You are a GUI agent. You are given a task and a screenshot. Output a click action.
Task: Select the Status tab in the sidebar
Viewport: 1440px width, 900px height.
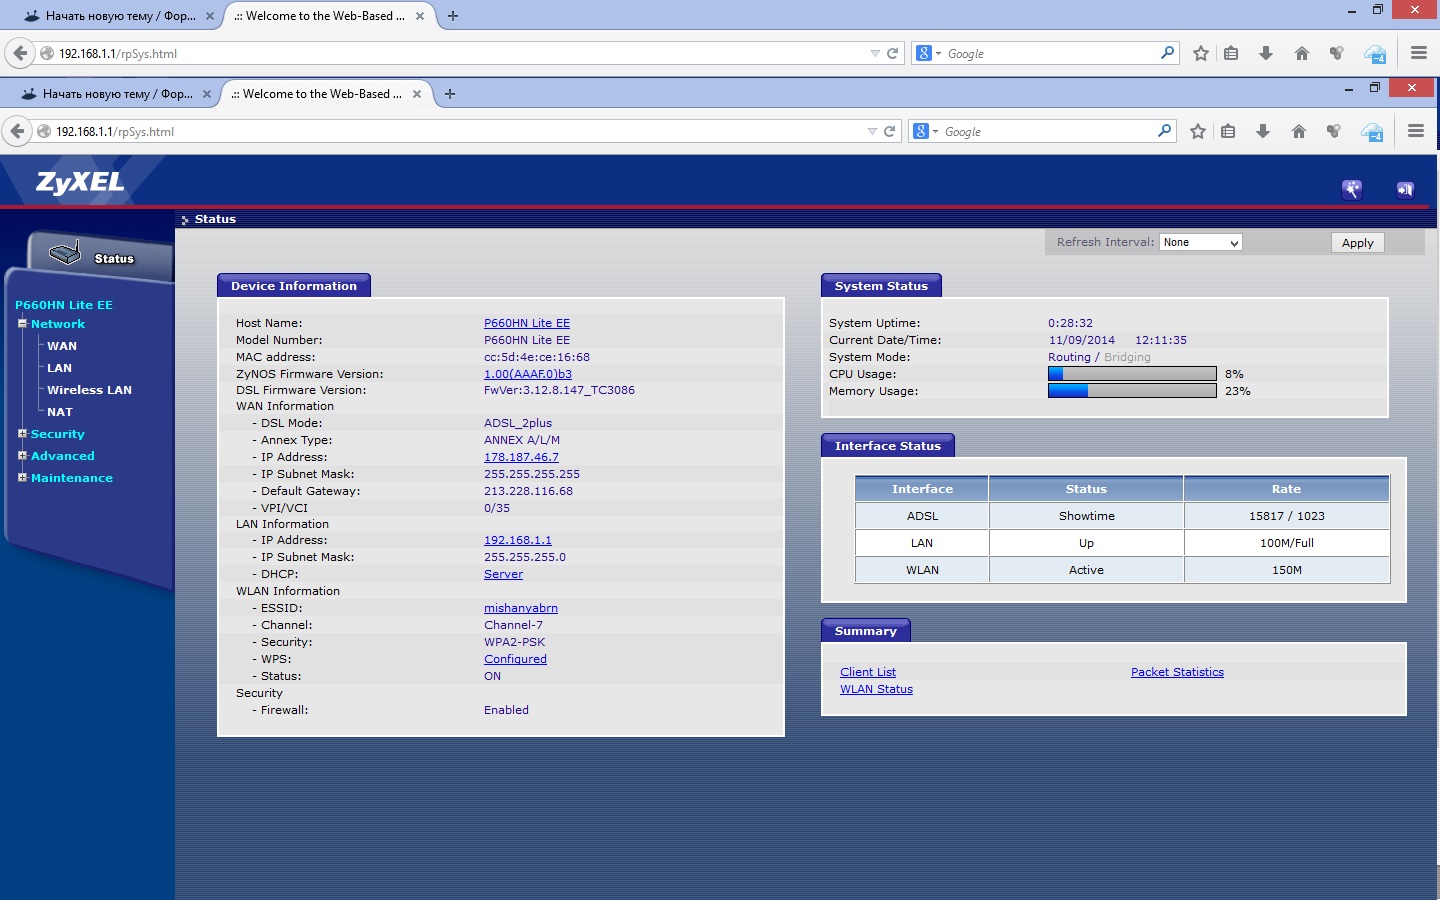coord(100,256)
